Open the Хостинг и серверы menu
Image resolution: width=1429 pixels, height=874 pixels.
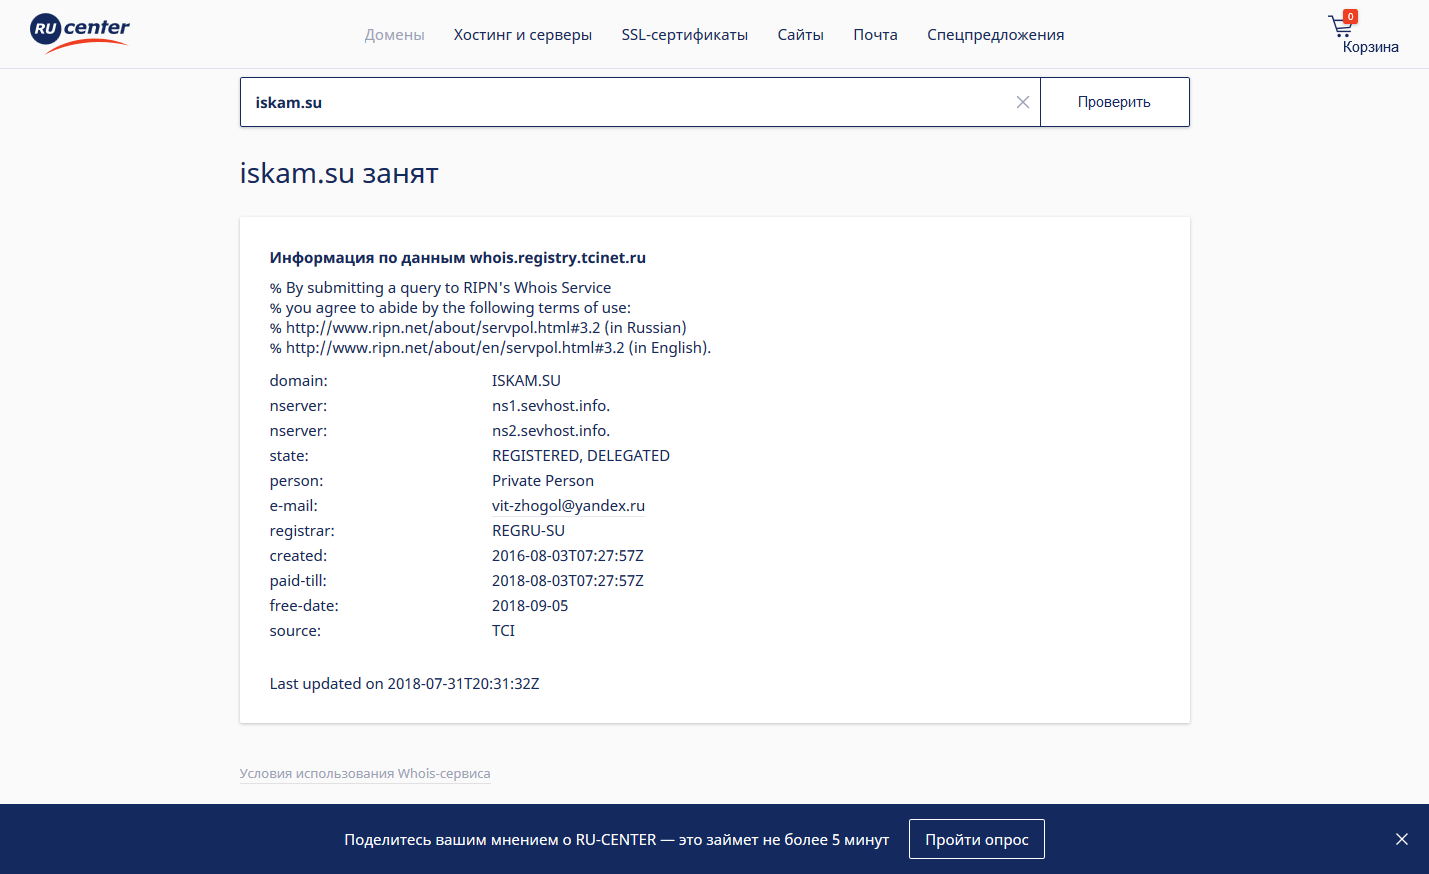(x=523, y=35)
